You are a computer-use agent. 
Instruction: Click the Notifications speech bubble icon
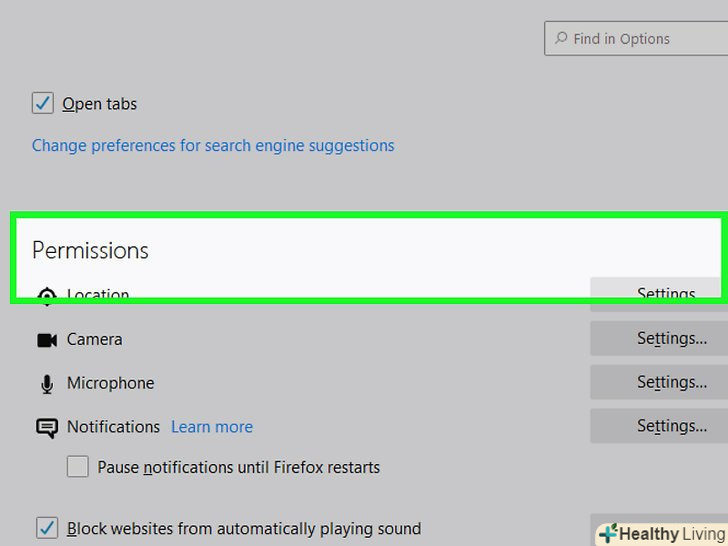tap(46, 428)
